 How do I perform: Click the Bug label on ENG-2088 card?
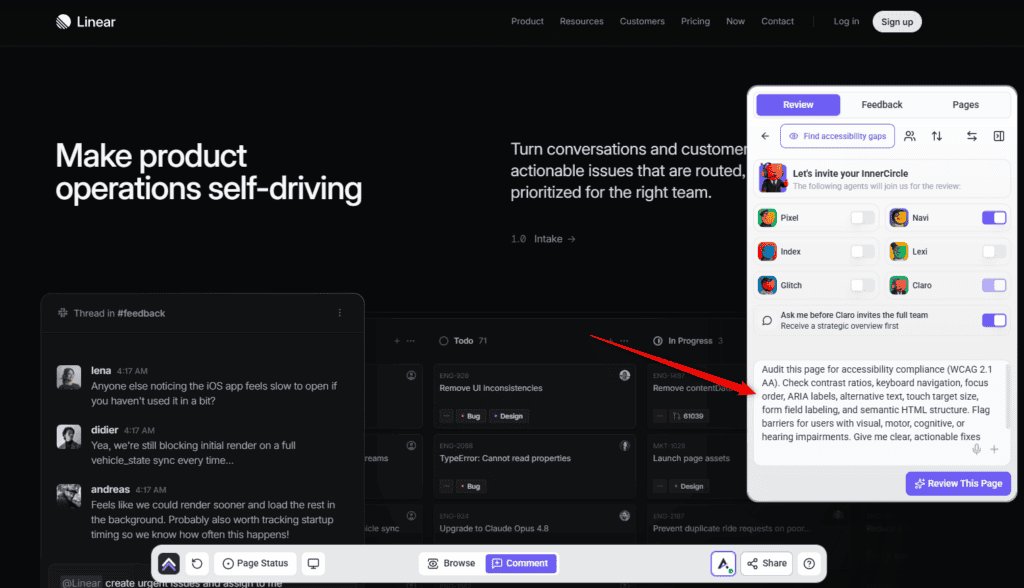click(x=470, y=486)
